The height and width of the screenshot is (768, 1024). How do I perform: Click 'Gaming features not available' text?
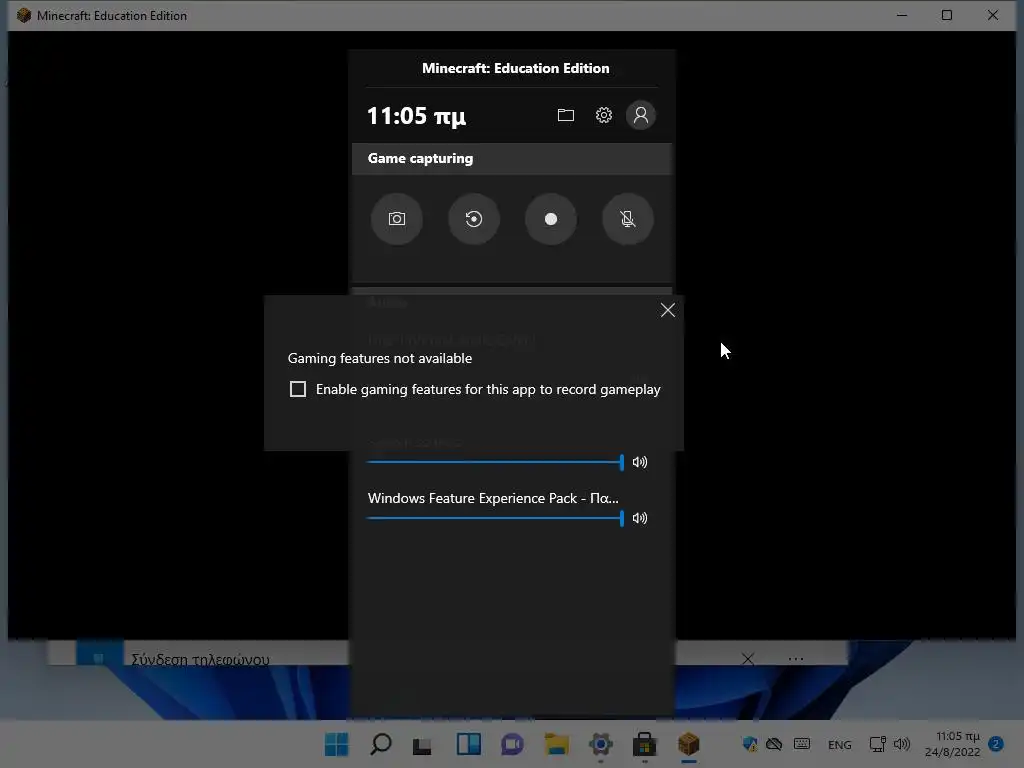click(x=380, y=359)
